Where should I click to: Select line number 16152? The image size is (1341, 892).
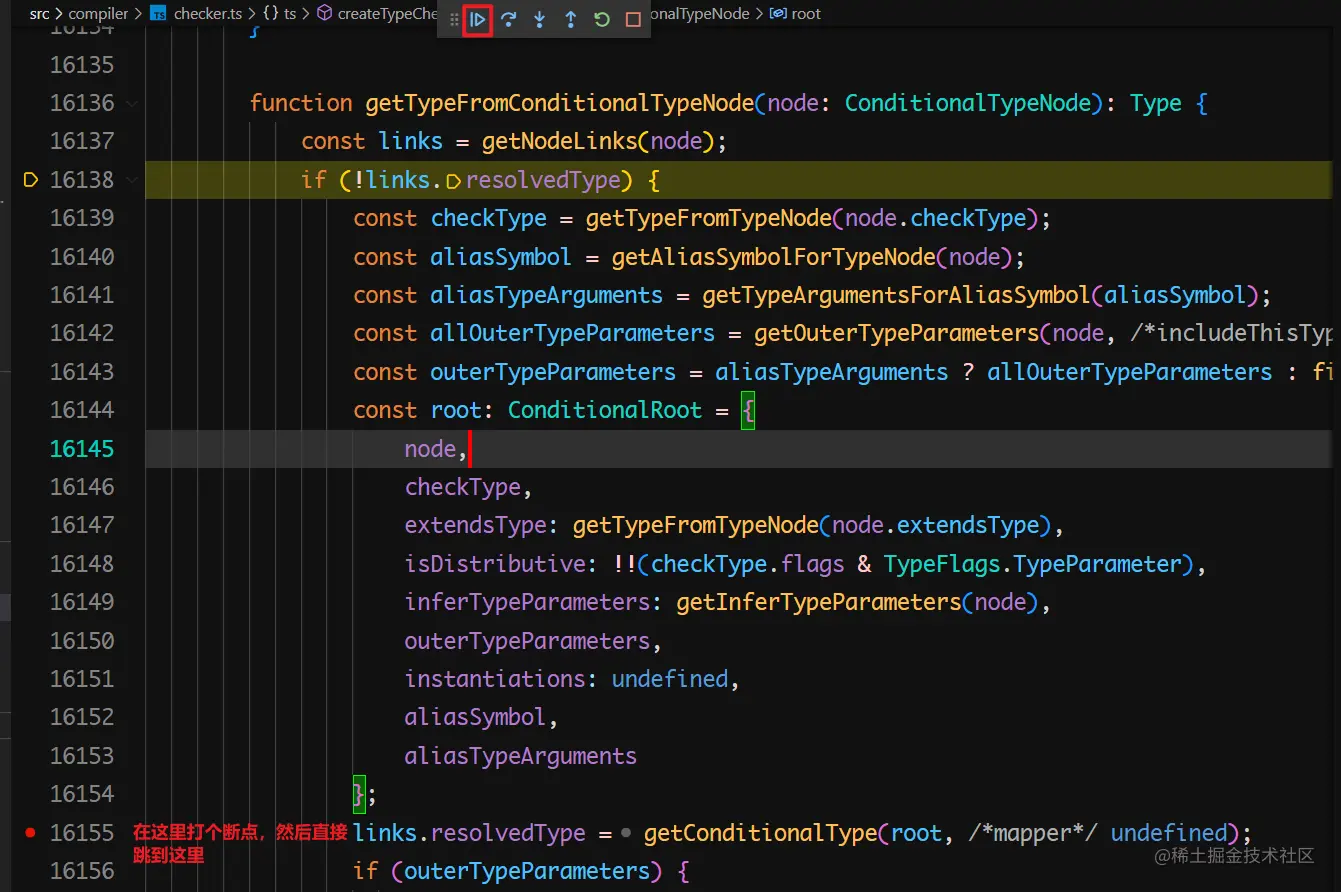82,717
